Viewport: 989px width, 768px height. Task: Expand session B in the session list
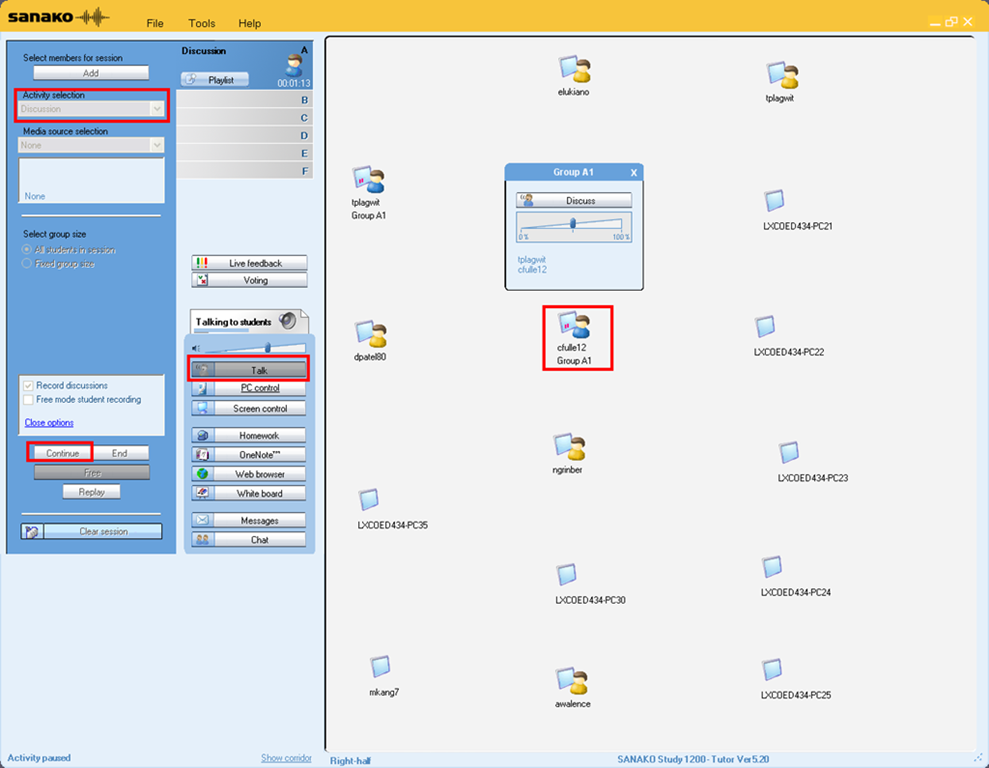click(245, 100)
